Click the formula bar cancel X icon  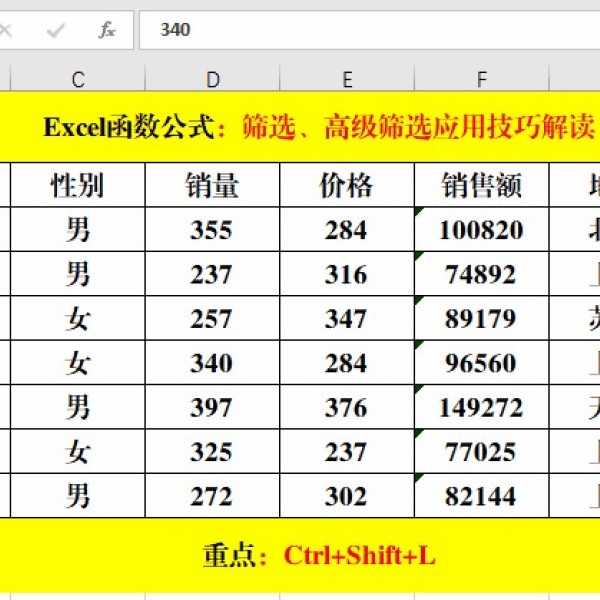(5, 30)
